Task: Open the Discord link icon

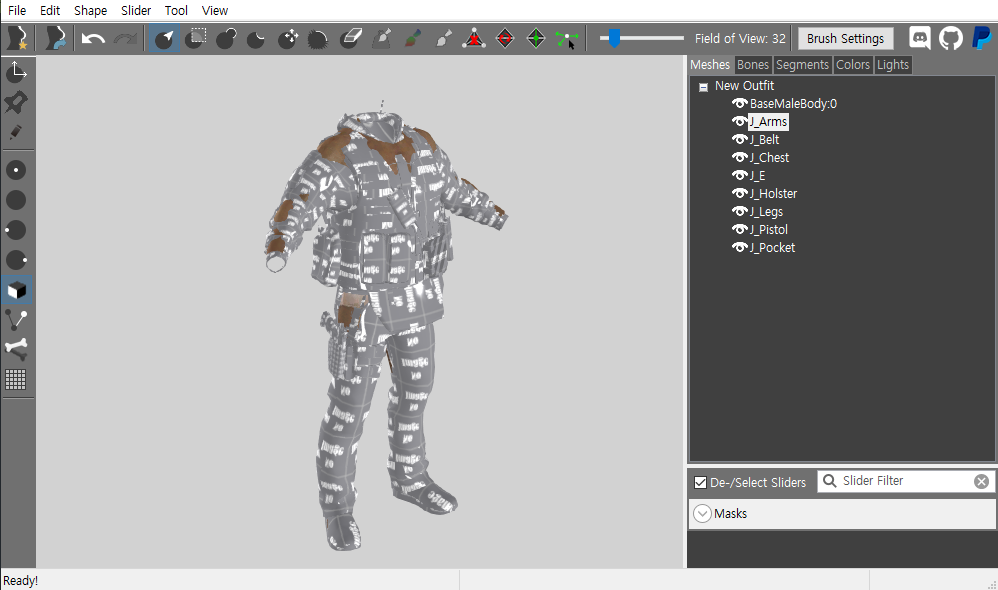Action: [x=919, y=38]
